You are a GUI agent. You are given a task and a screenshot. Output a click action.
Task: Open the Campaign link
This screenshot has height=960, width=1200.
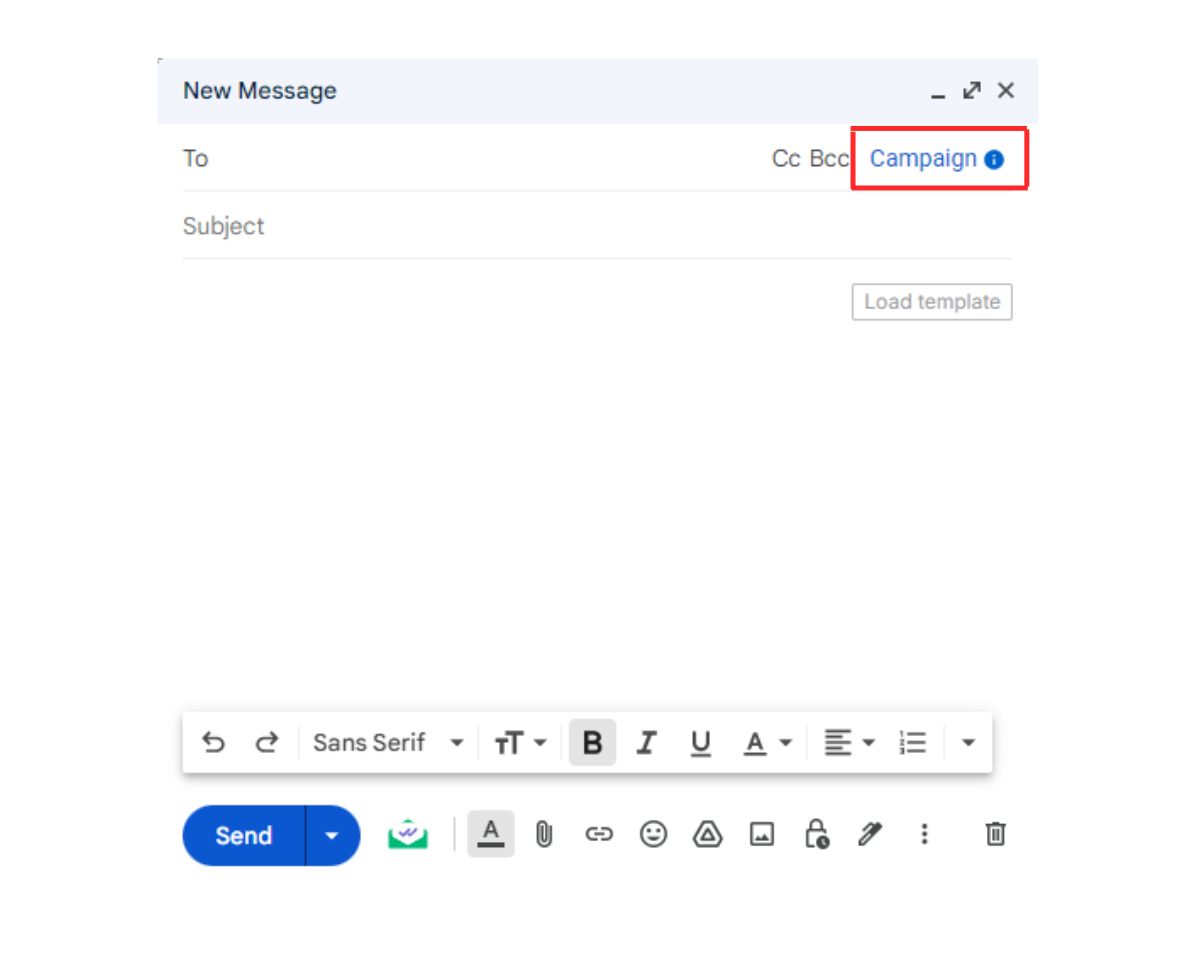[923, 158]
